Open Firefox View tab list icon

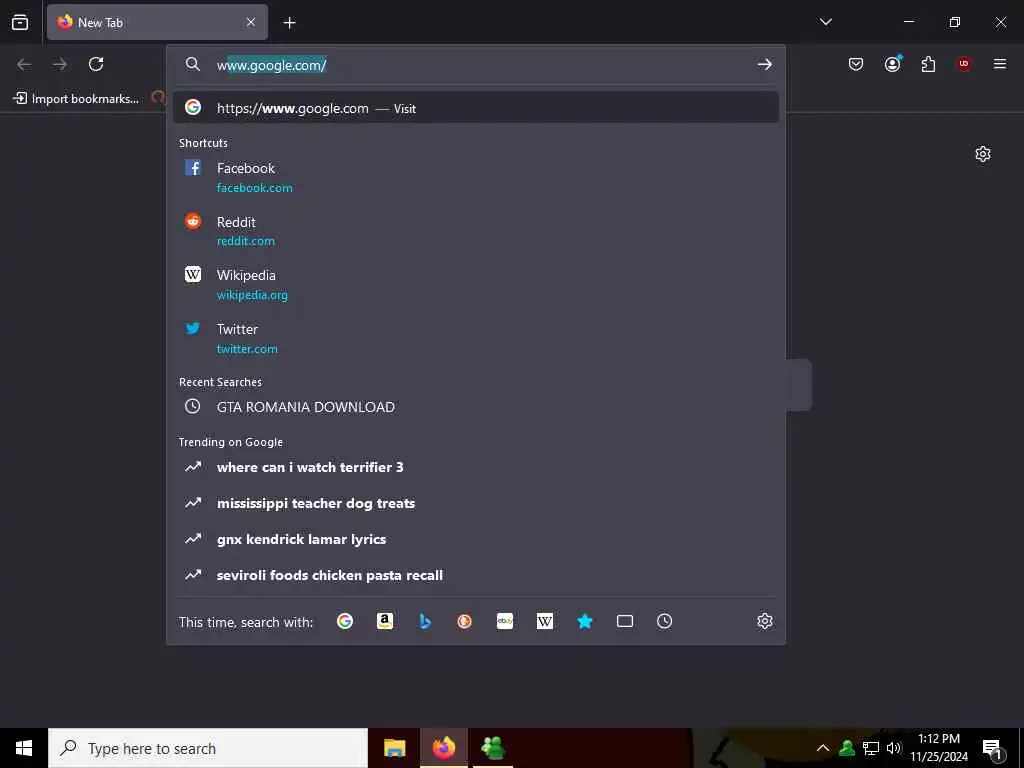coord(20,22)
